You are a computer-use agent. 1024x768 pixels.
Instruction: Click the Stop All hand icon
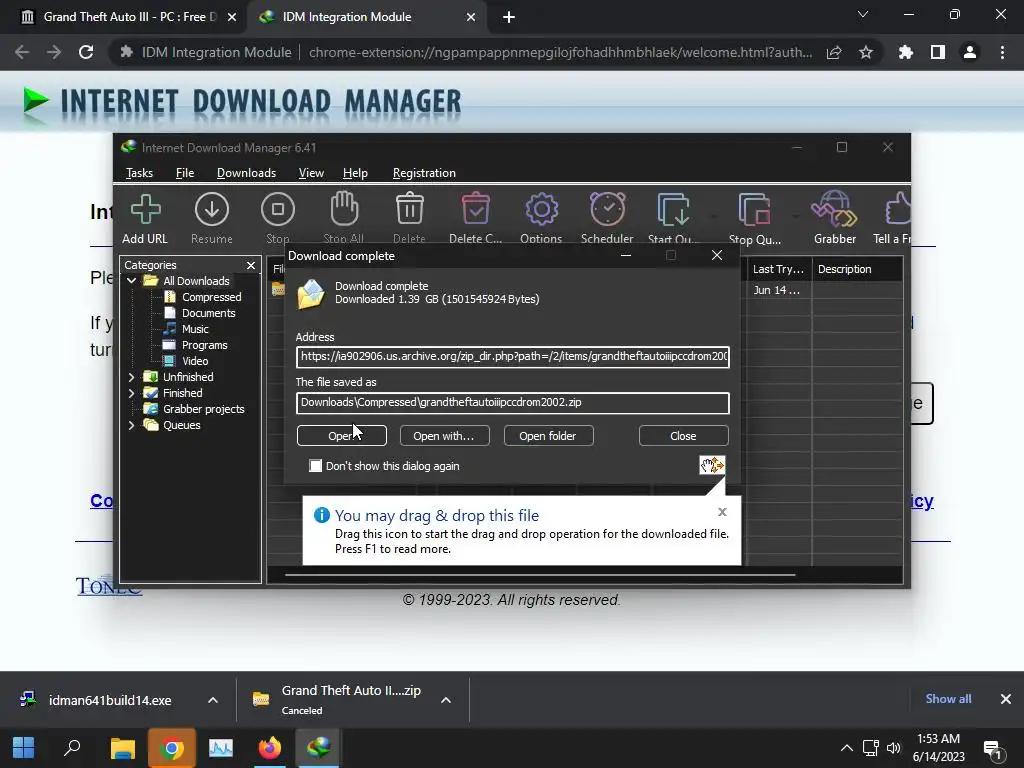344,209
